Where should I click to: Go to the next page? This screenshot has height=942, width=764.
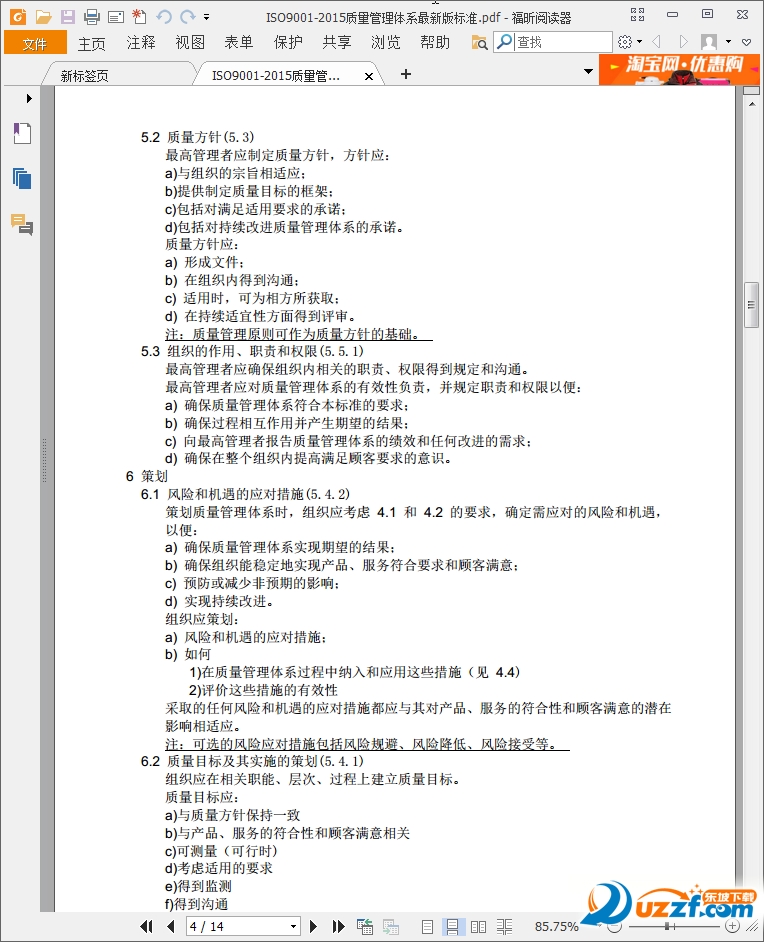(x=313, y=926)
